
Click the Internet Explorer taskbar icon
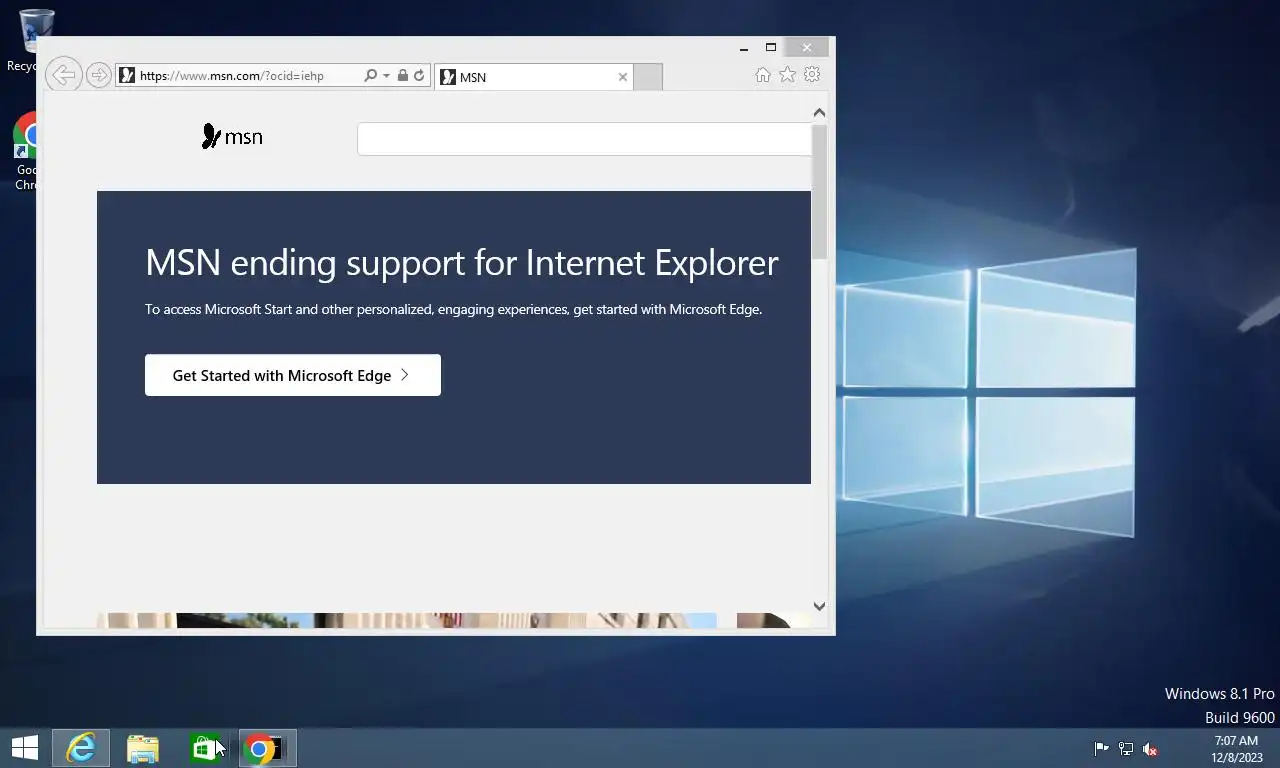(81, 748)
